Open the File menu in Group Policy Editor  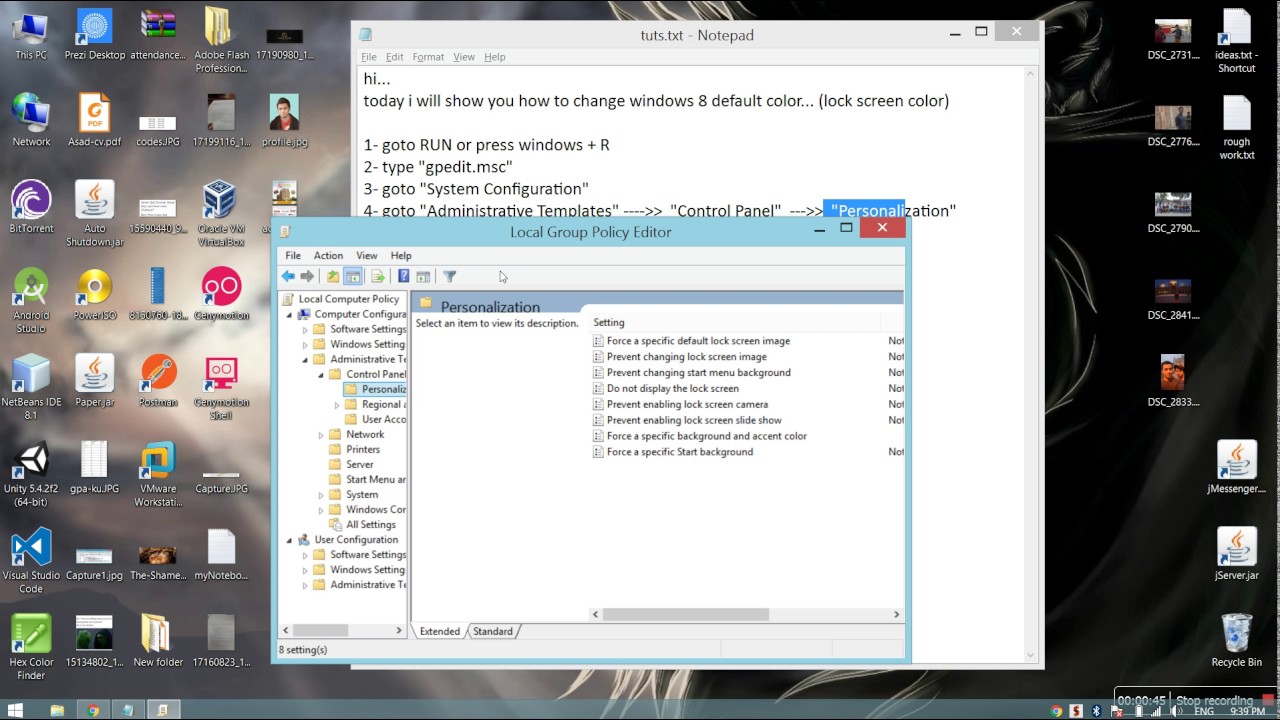tap(293, 256)
